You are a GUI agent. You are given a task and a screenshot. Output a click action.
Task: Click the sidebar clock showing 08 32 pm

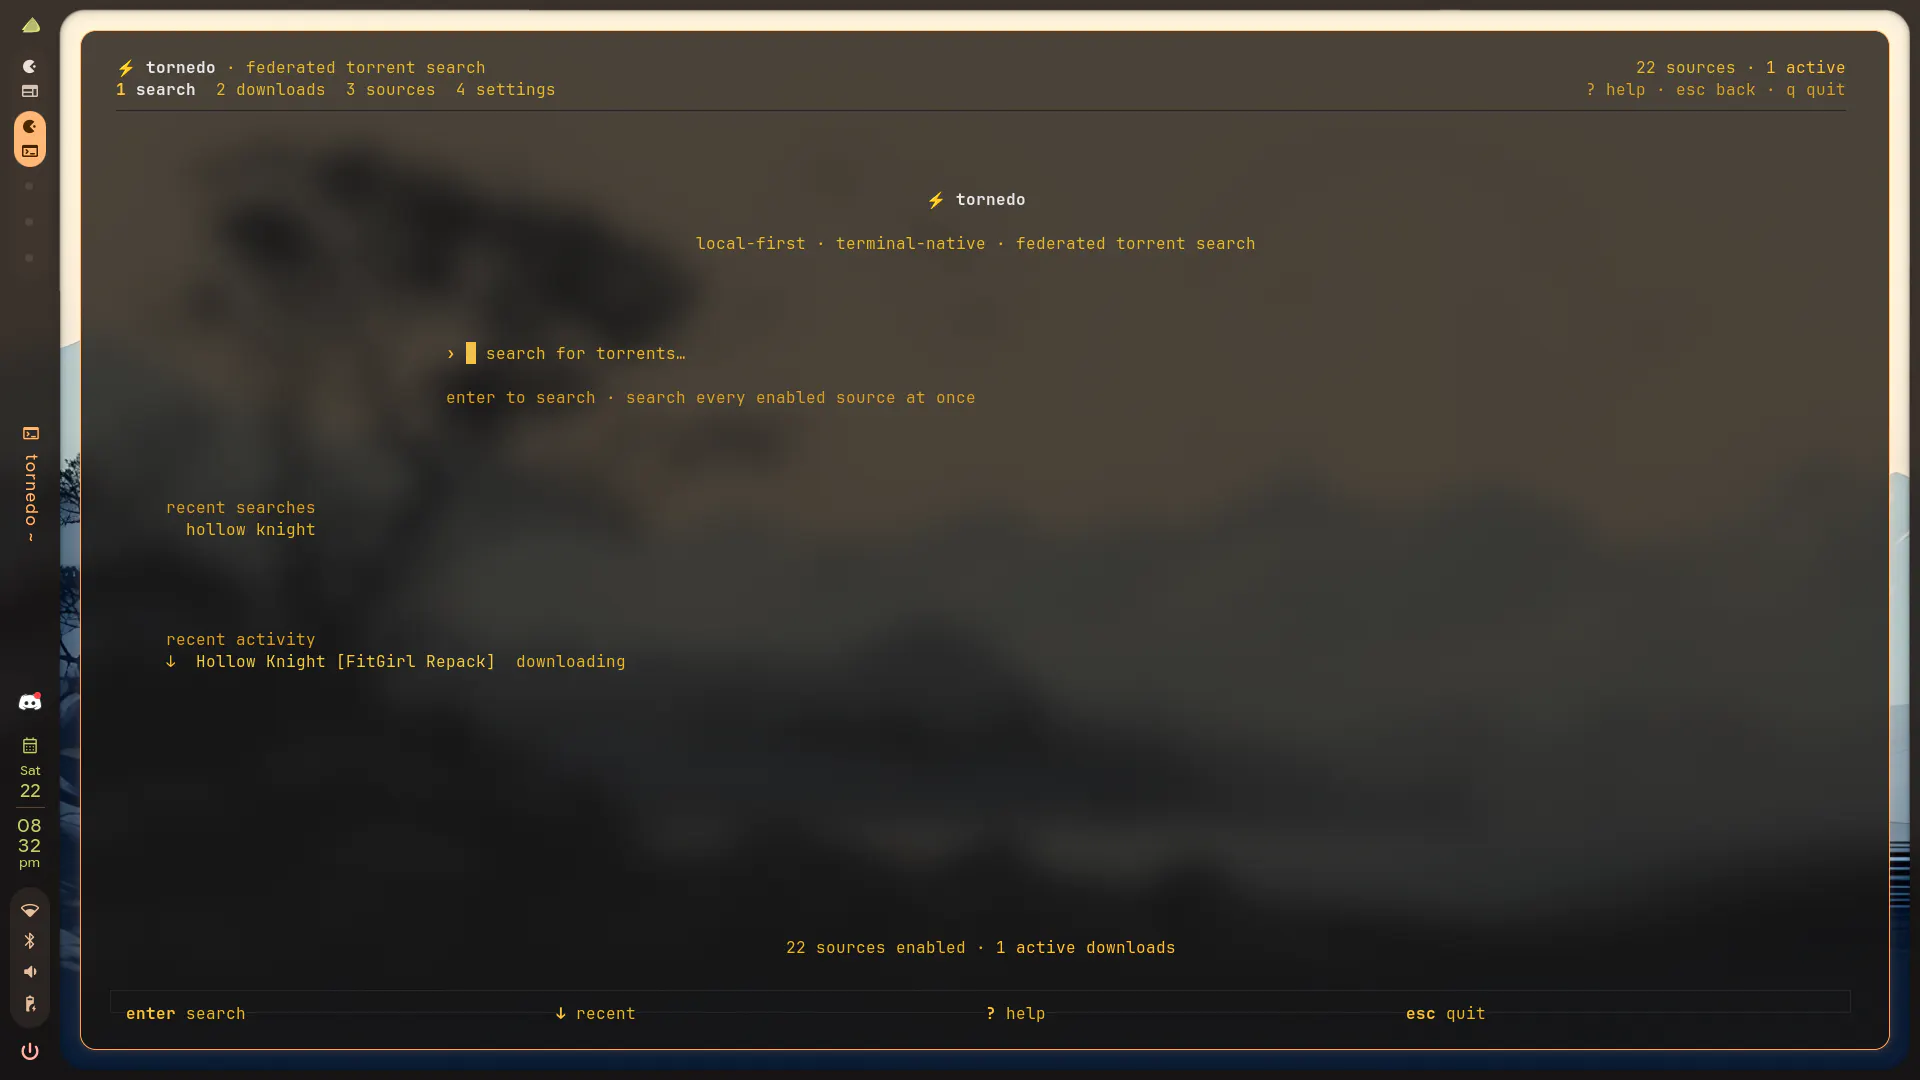point(30,843)
